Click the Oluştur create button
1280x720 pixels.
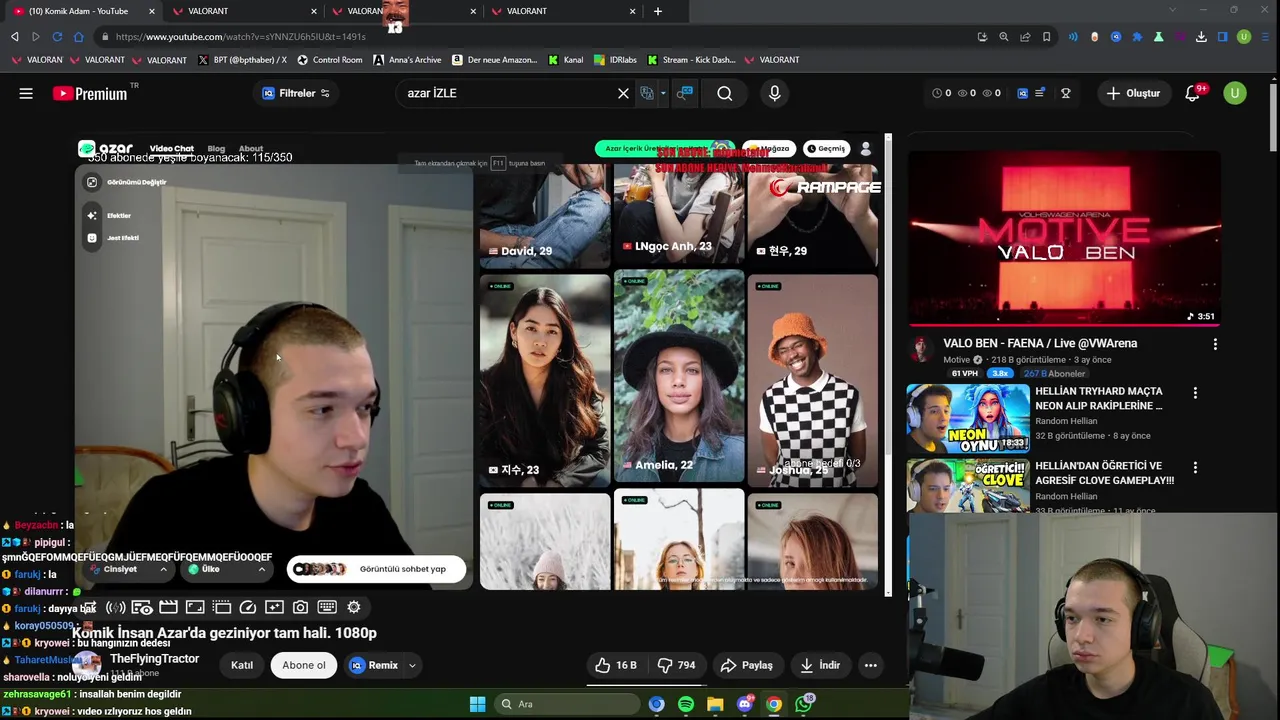(1133, 93)
